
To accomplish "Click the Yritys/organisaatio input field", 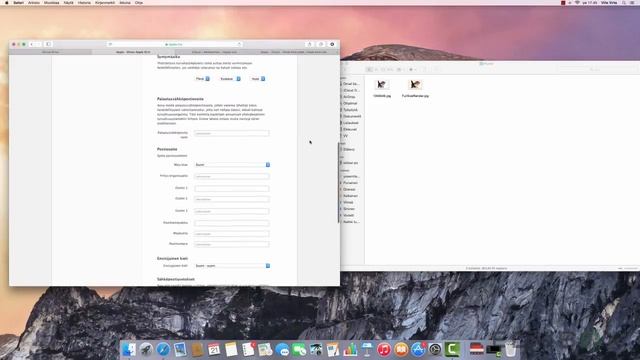I will (x=232, y=176).
